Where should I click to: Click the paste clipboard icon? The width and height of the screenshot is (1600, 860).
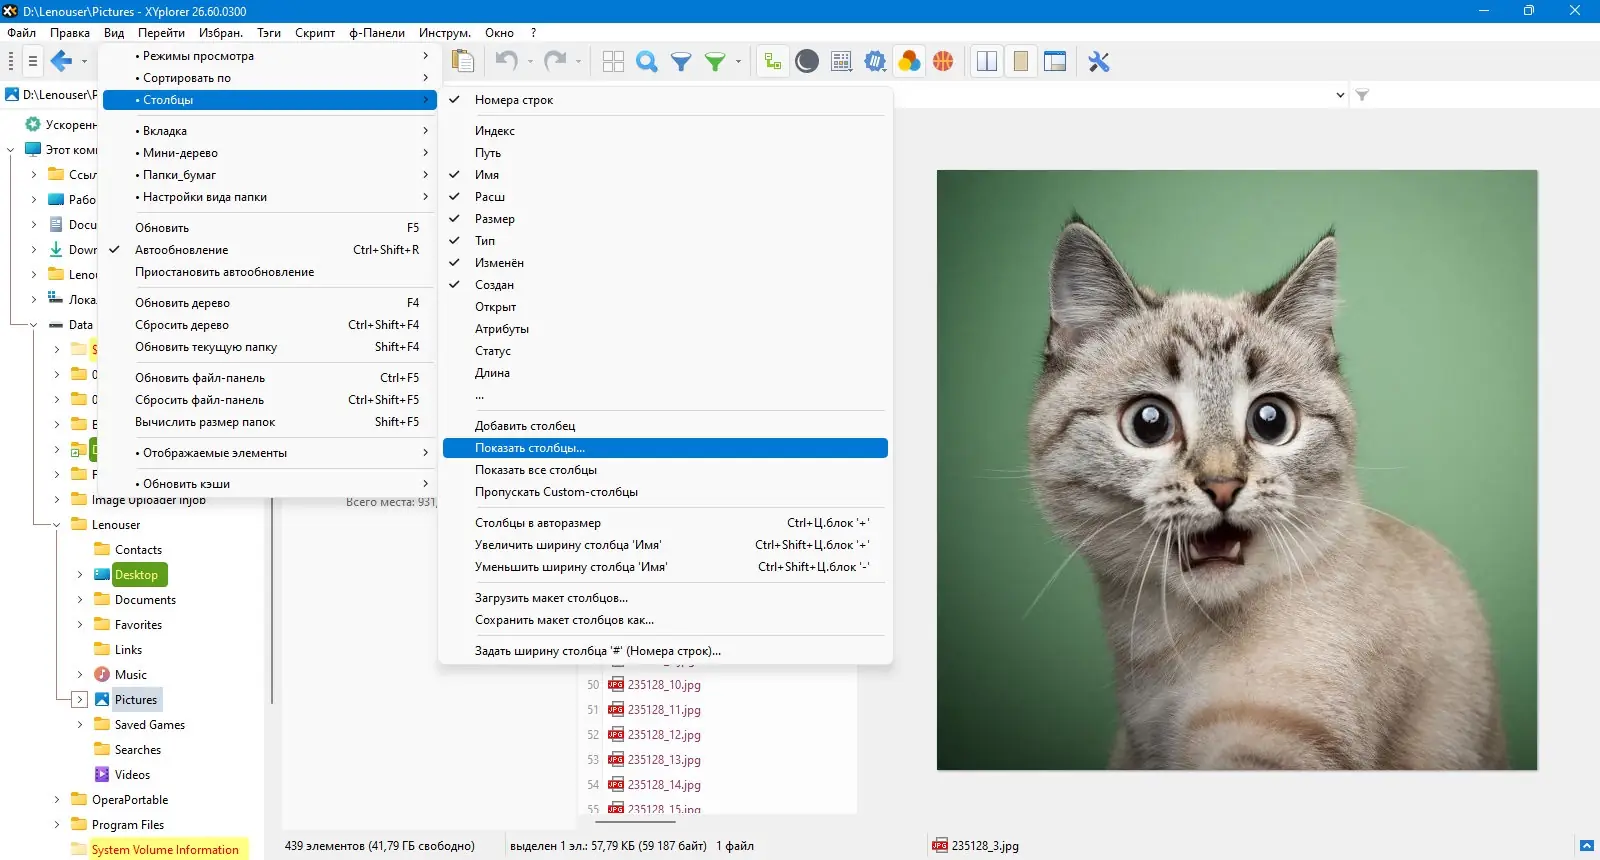(462, 61)
